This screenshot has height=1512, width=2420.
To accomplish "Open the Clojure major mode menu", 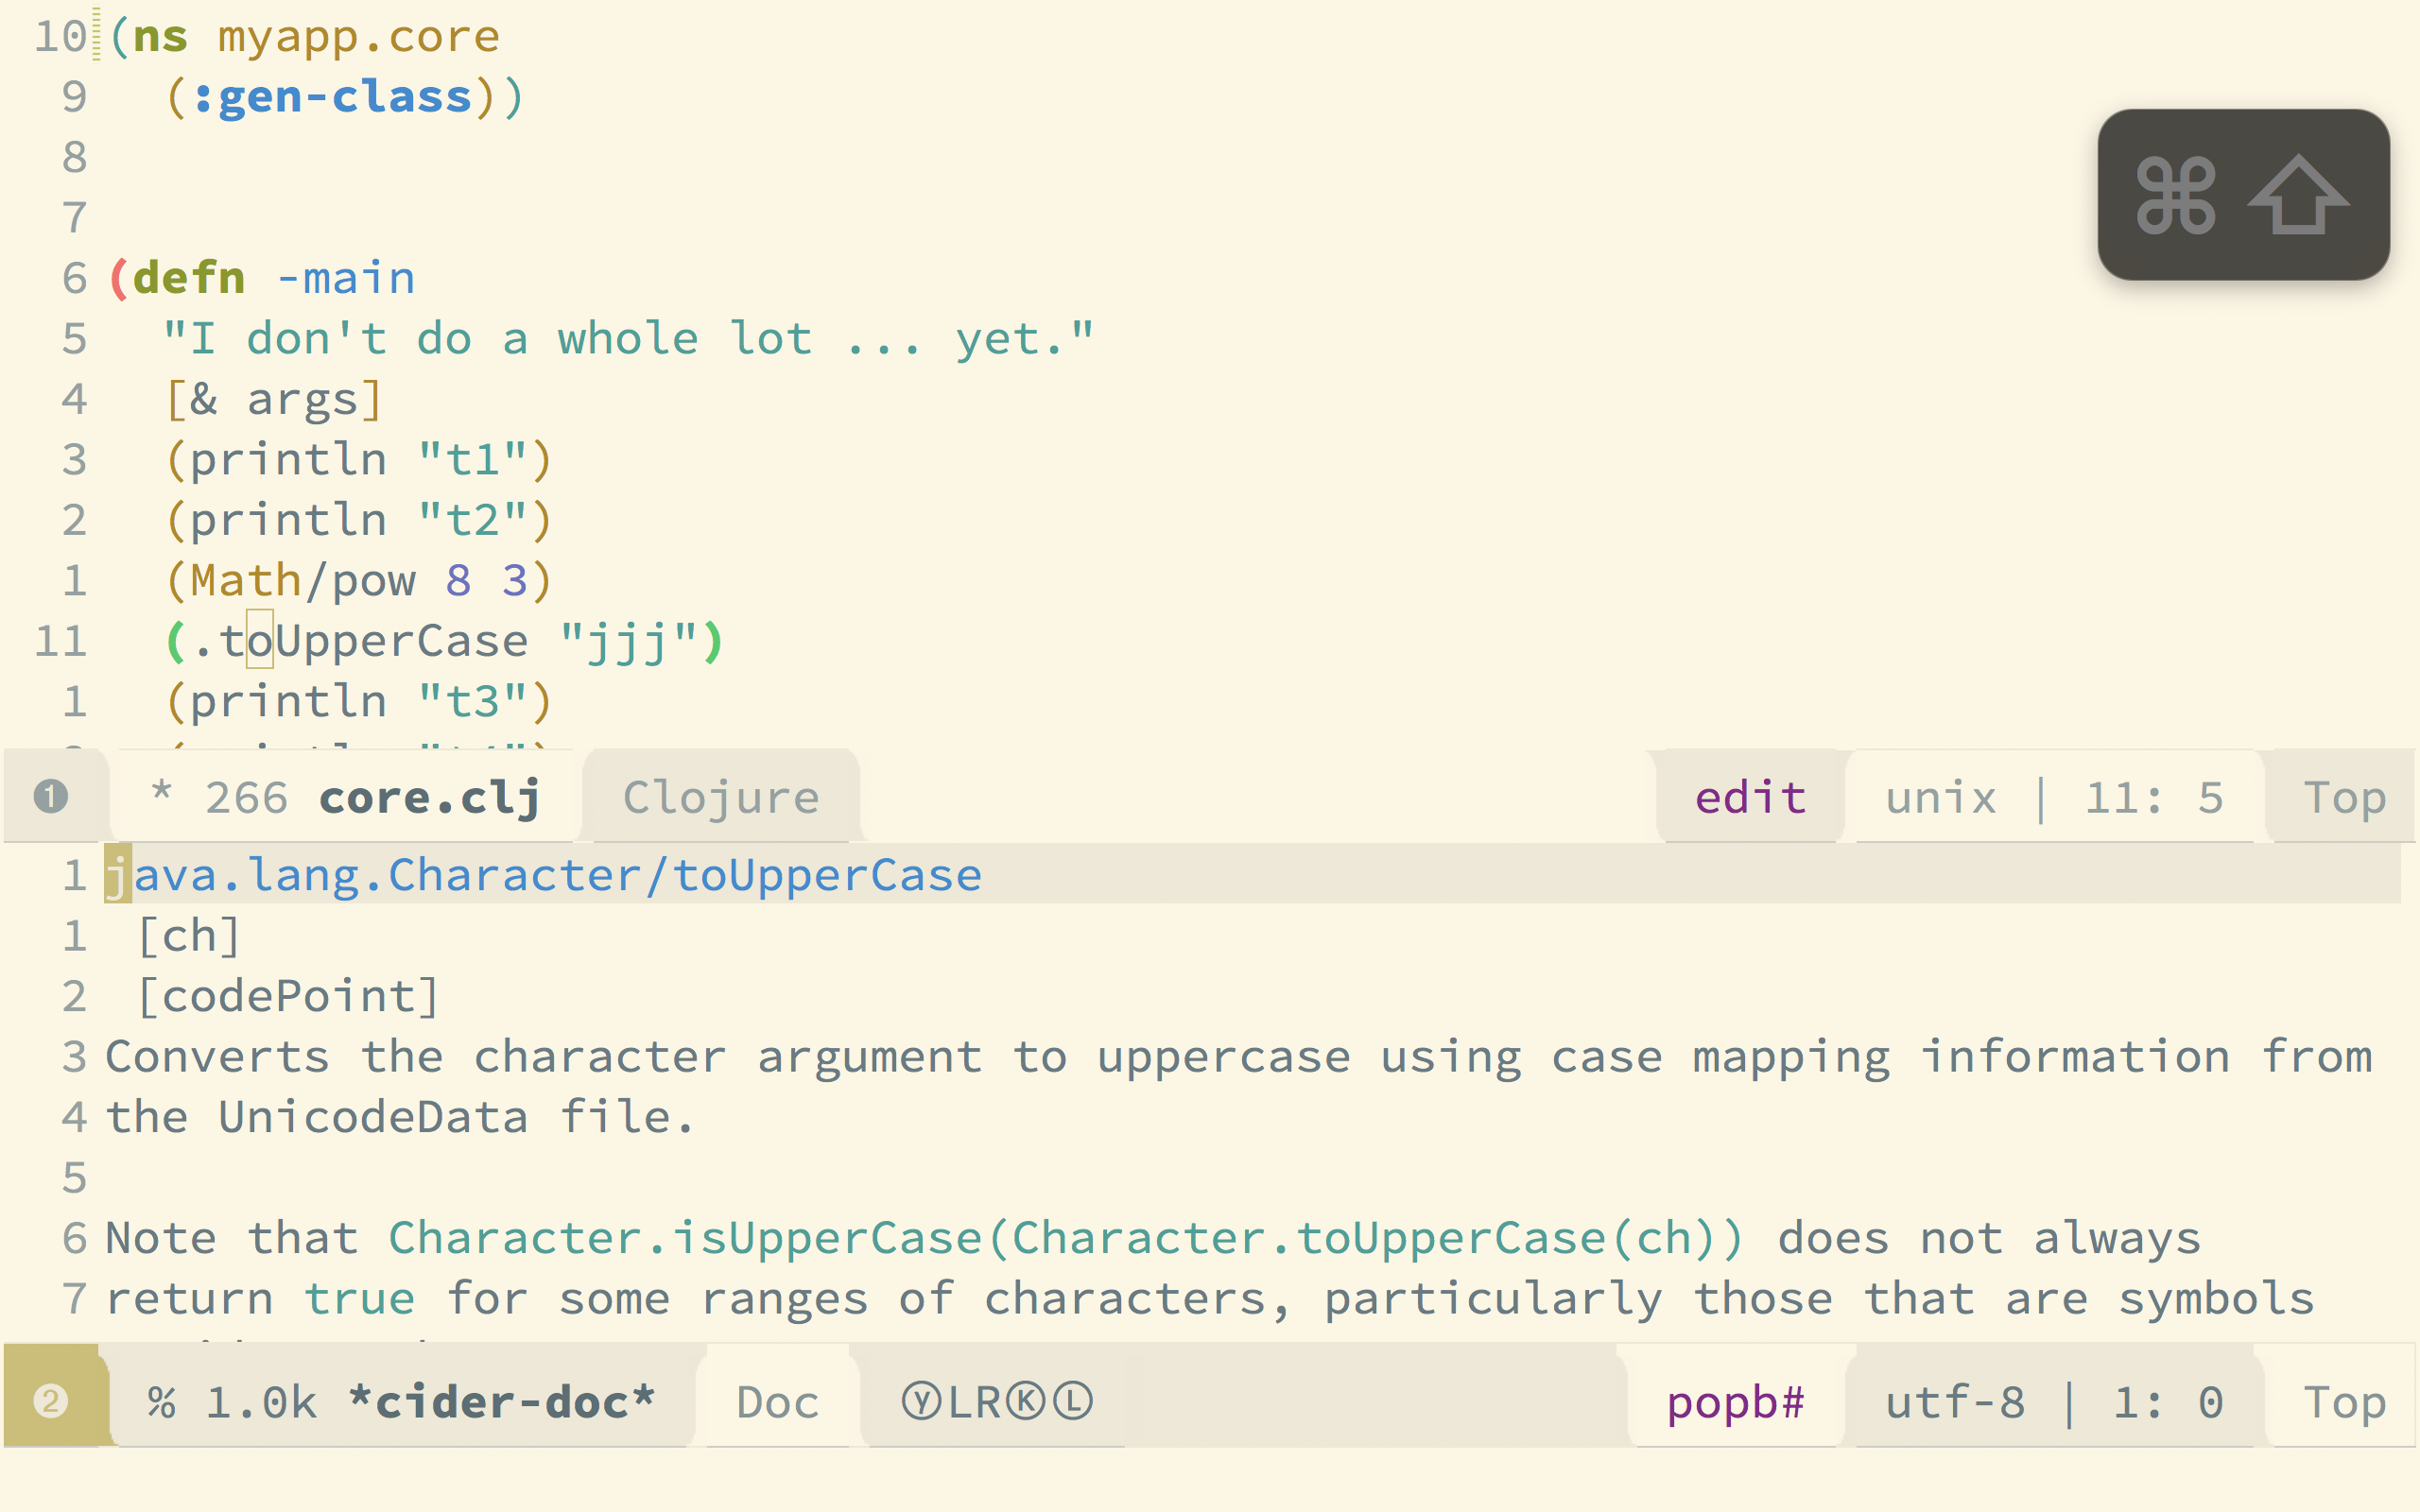I will 721,798.
